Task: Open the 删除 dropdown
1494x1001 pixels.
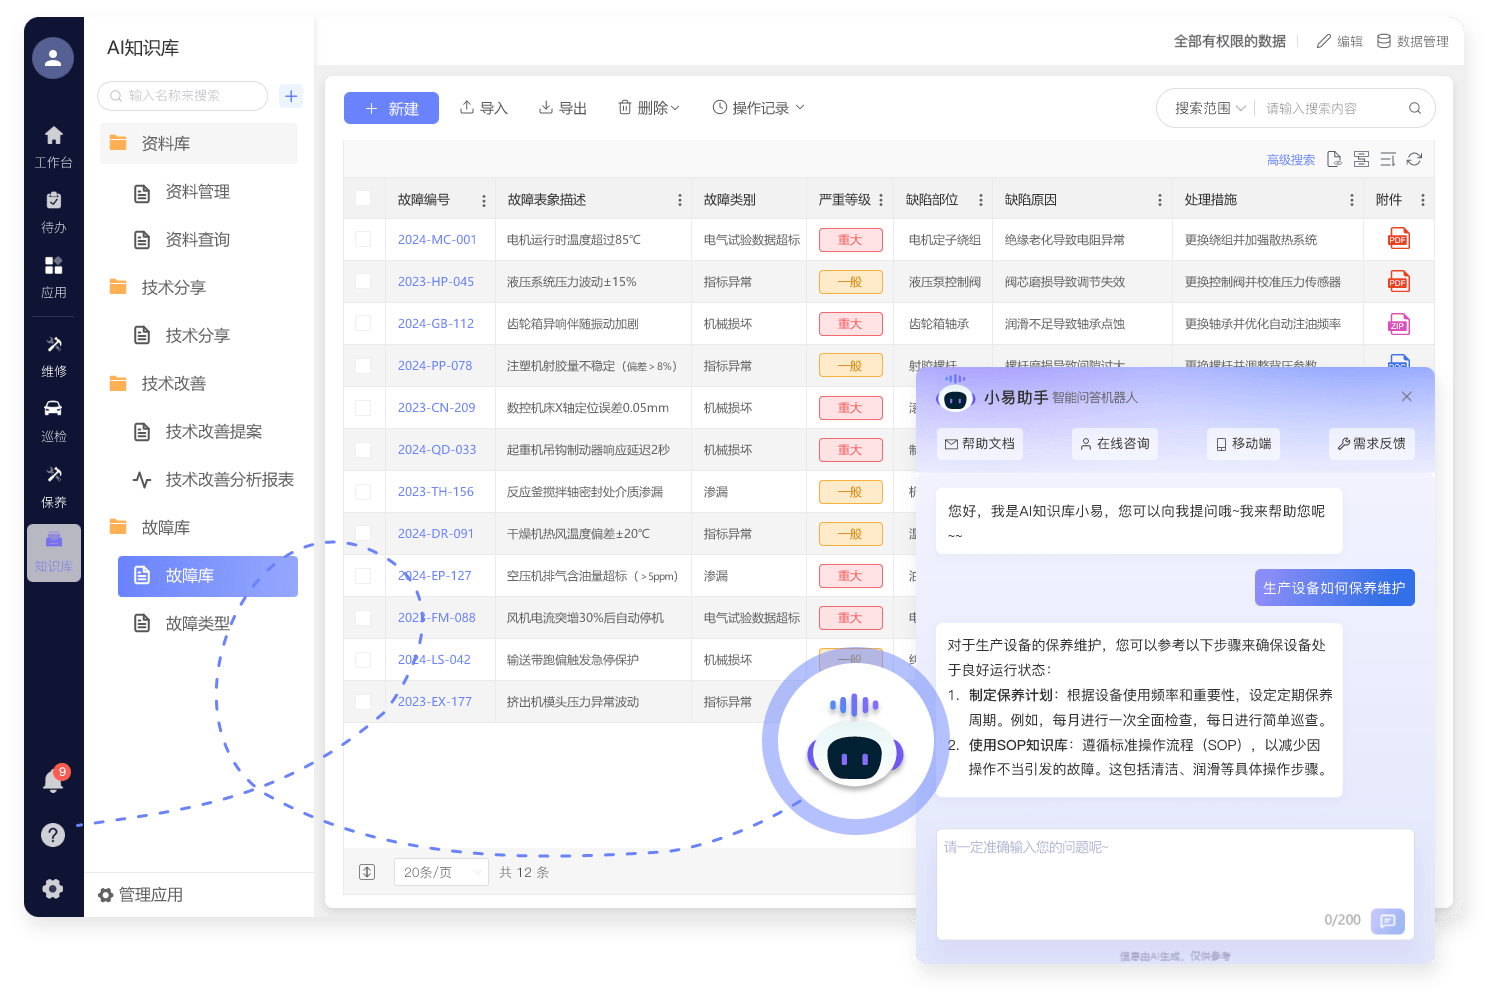Action: click(x=649, y=108)
